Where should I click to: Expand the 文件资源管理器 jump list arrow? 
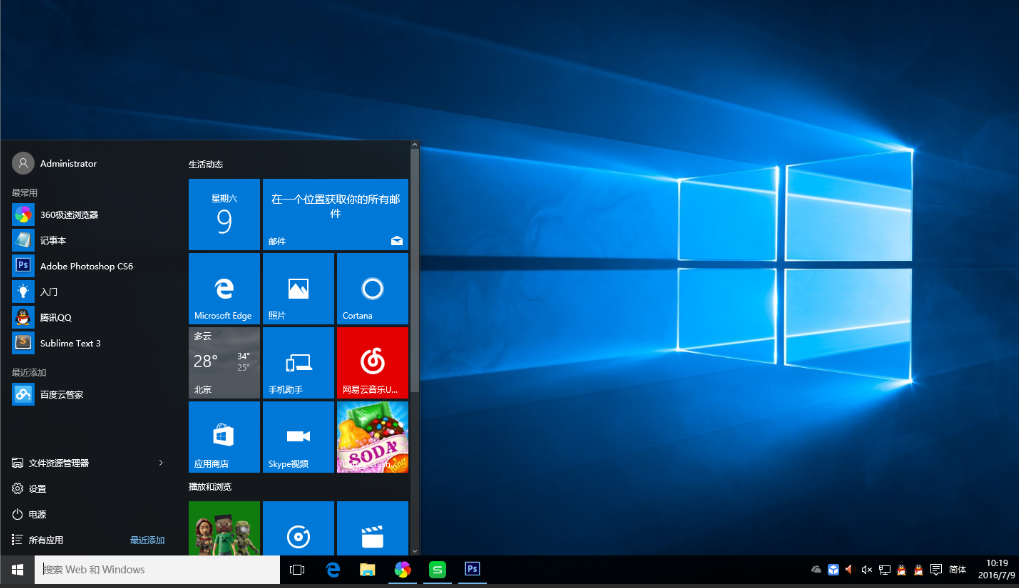click(x=161, y=463)
